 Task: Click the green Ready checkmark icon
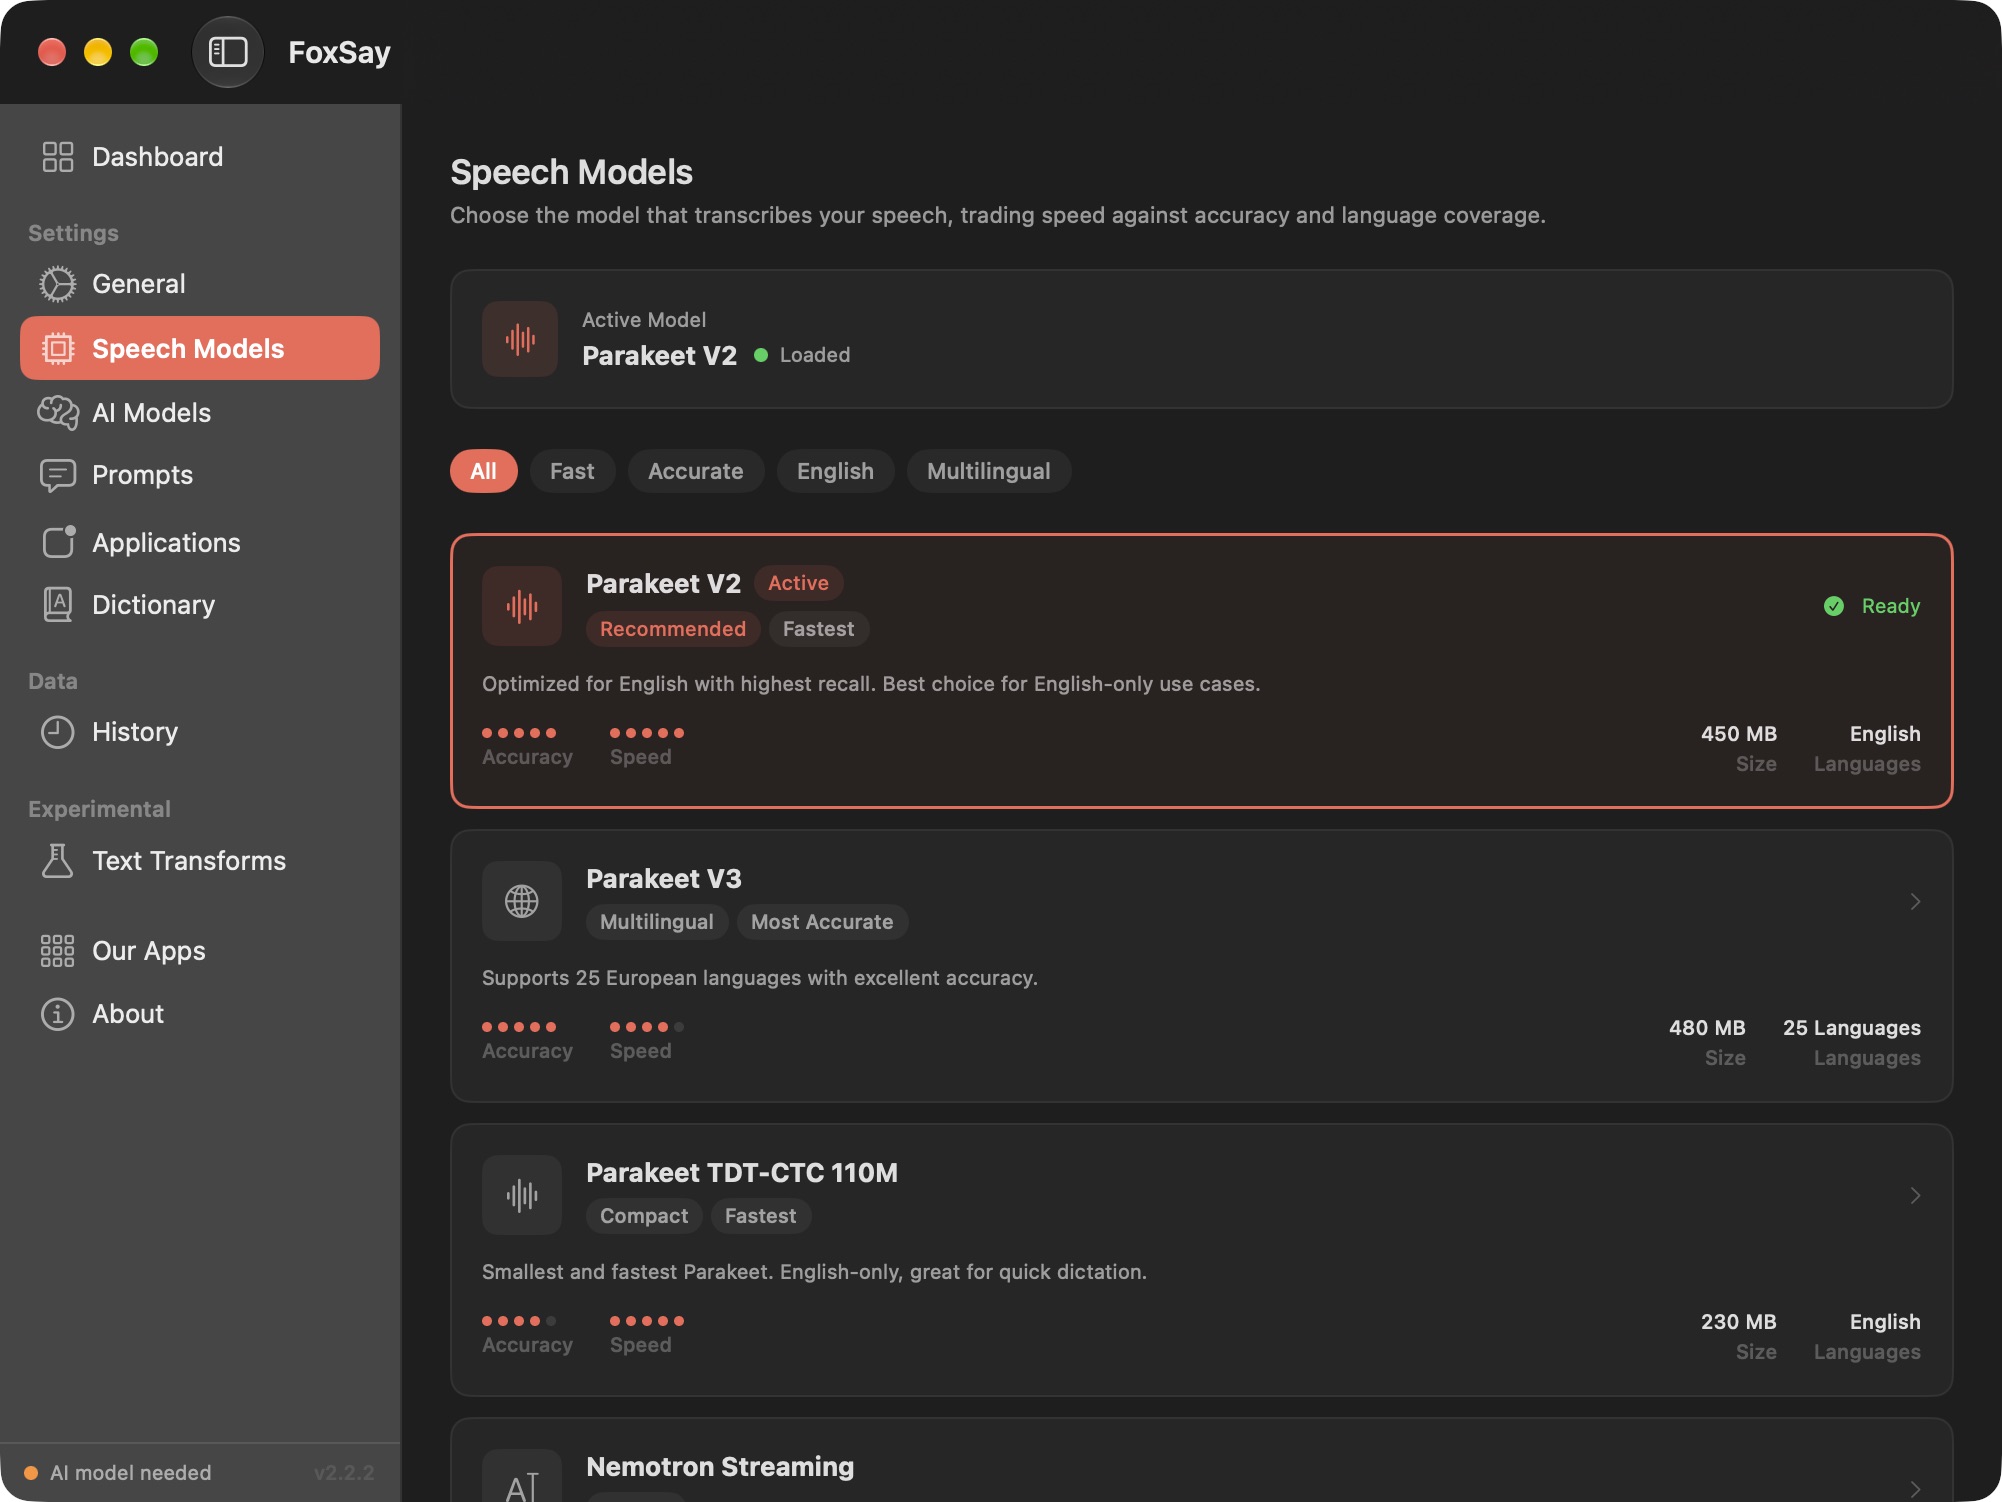[x=1834, y=606]
